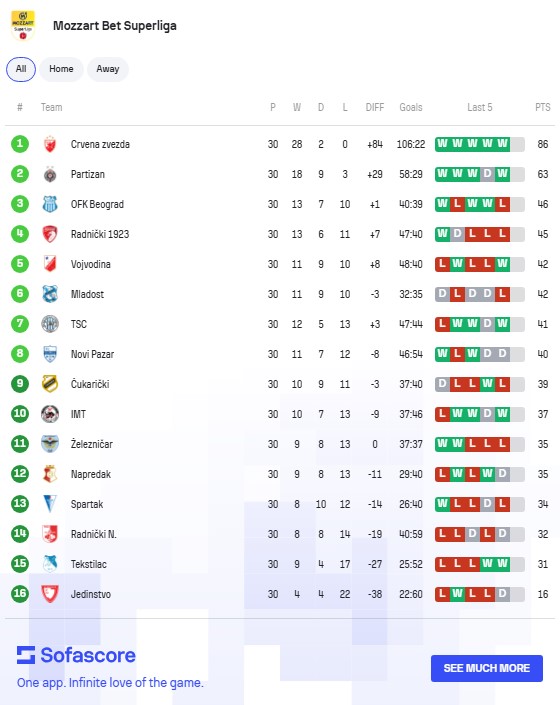Click the SEE MUCH MORE button
This screenshot has height=705, width=560.
click(x=487, y=668)
